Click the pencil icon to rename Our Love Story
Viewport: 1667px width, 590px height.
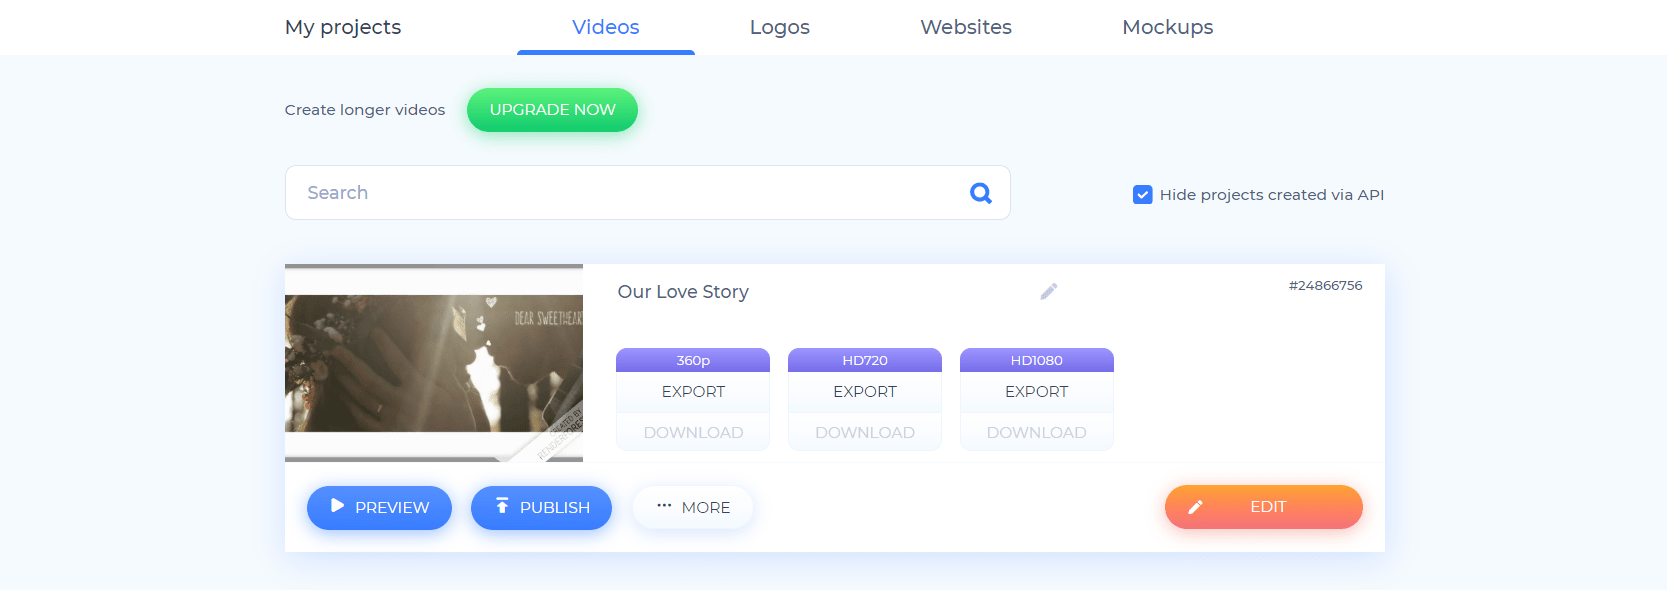click(1048, 292)
